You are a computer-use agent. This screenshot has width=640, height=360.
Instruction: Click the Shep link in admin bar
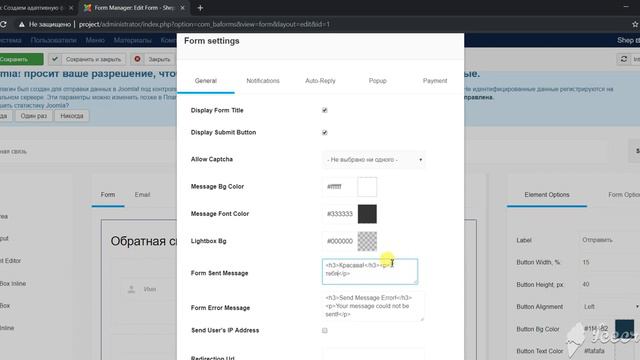coord(628,40)
